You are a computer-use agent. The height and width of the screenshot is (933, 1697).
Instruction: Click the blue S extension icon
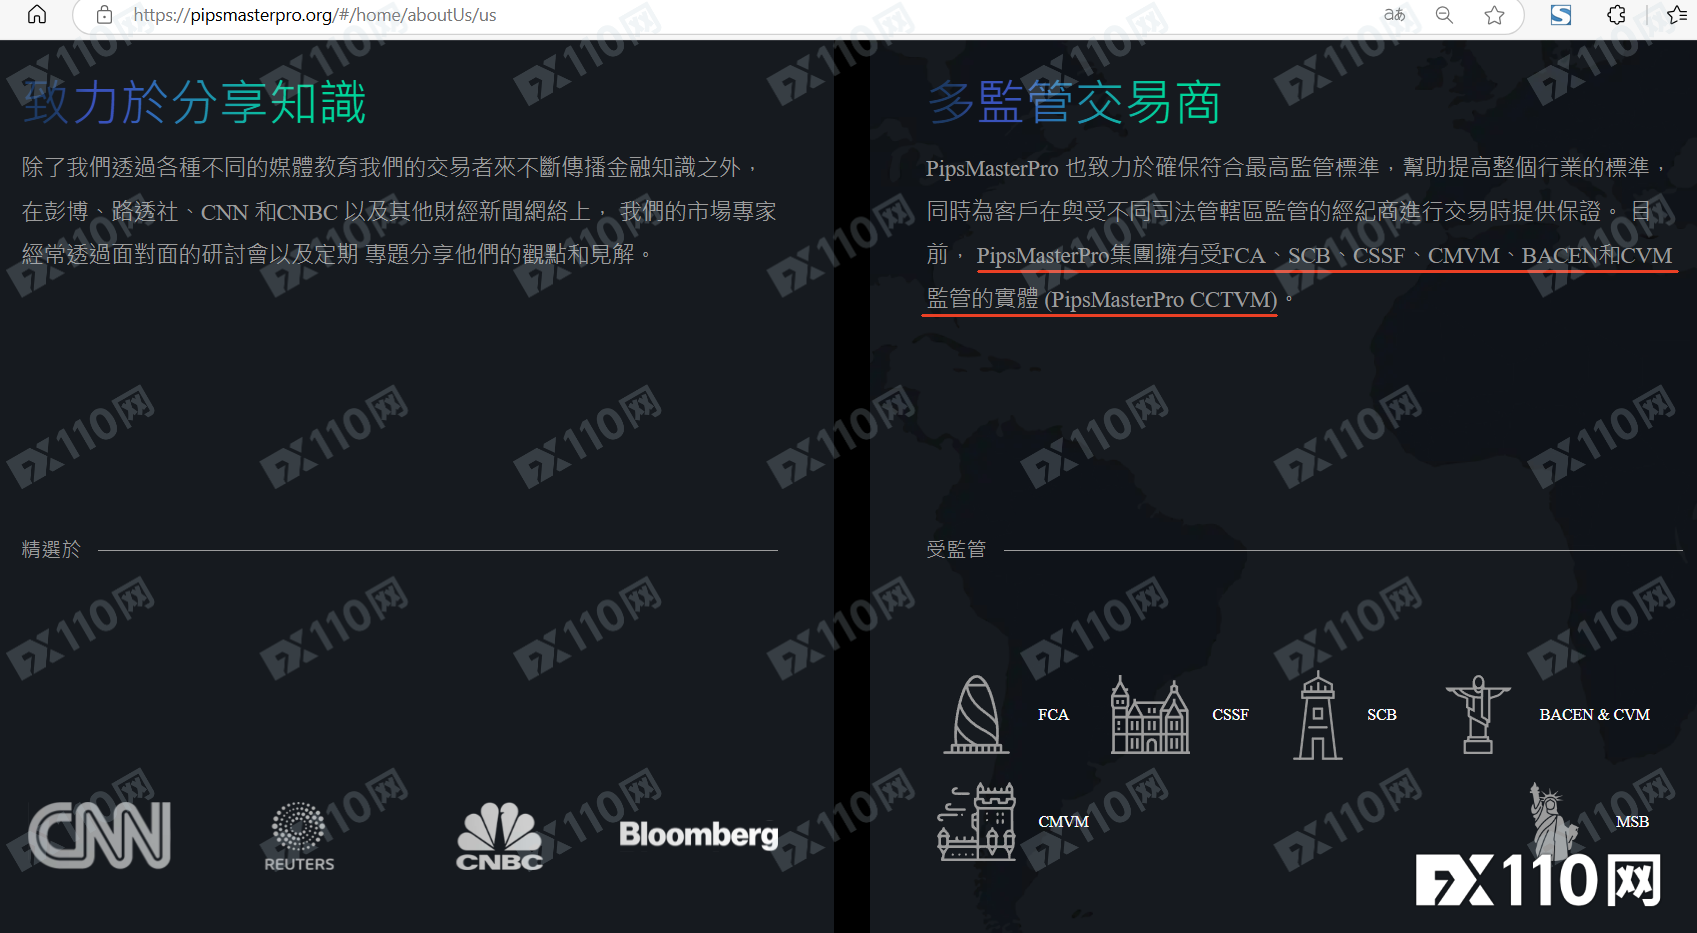click(1561, 15)
